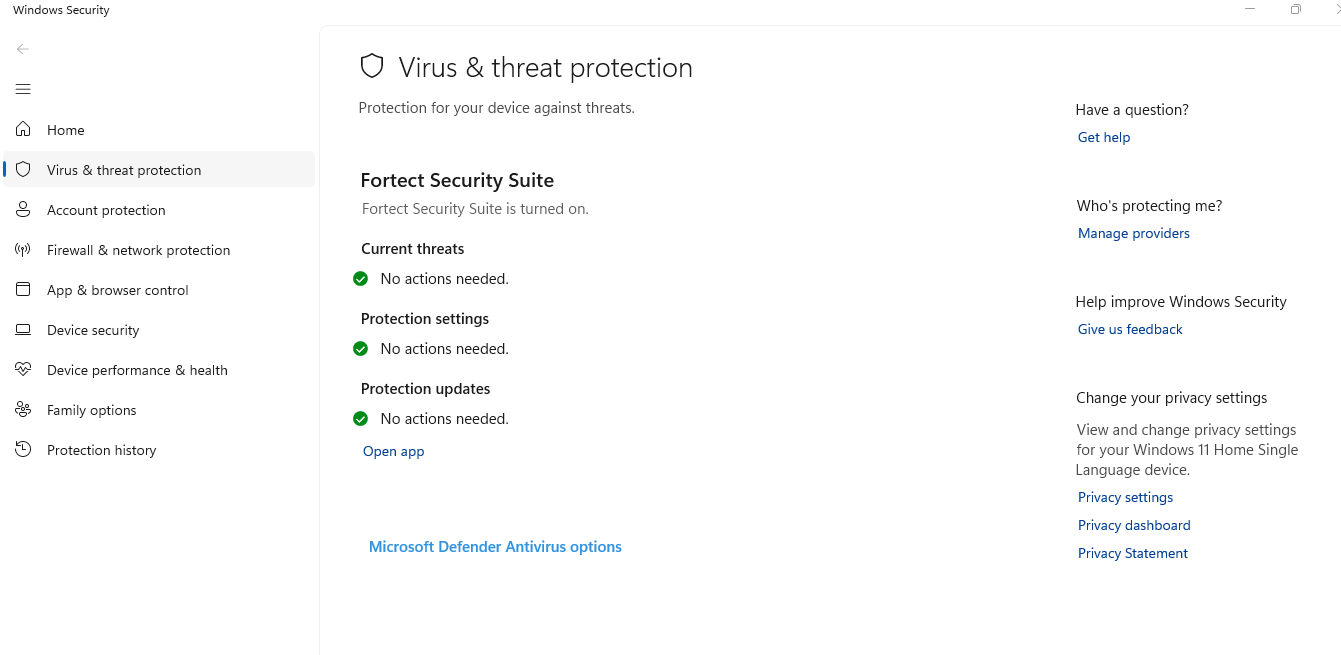1341x655 pixels.
Task: Open the Privacy dashboard
Action: pyautogui.click(x=1134, y=524)
